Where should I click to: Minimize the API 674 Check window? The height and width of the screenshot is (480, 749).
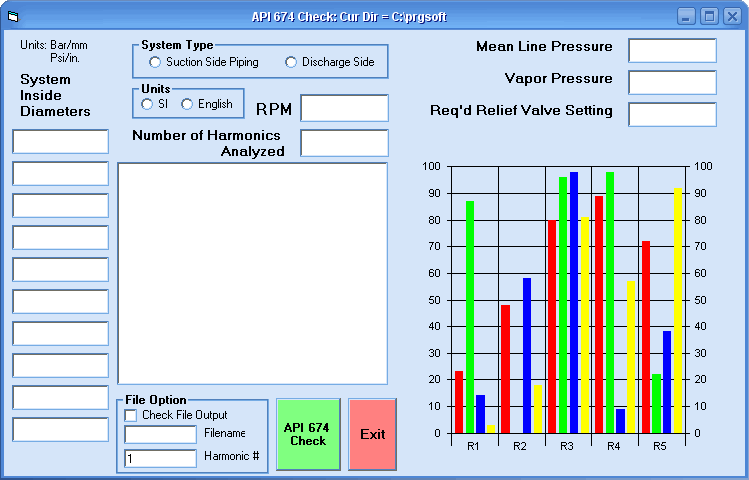[x=686, y=17]
